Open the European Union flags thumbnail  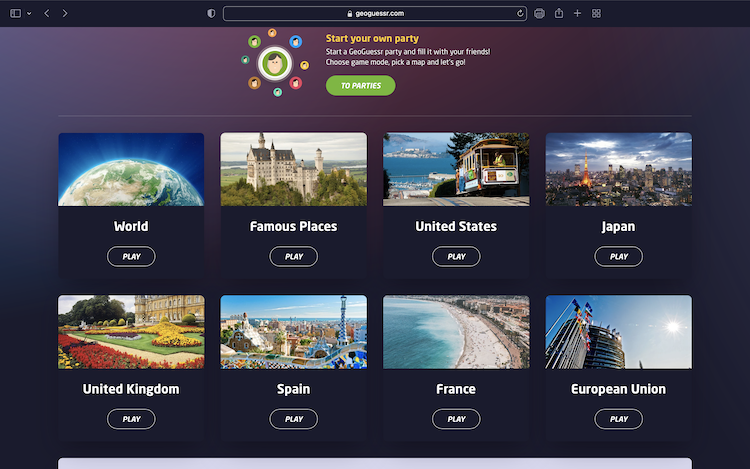pos(618,332)
